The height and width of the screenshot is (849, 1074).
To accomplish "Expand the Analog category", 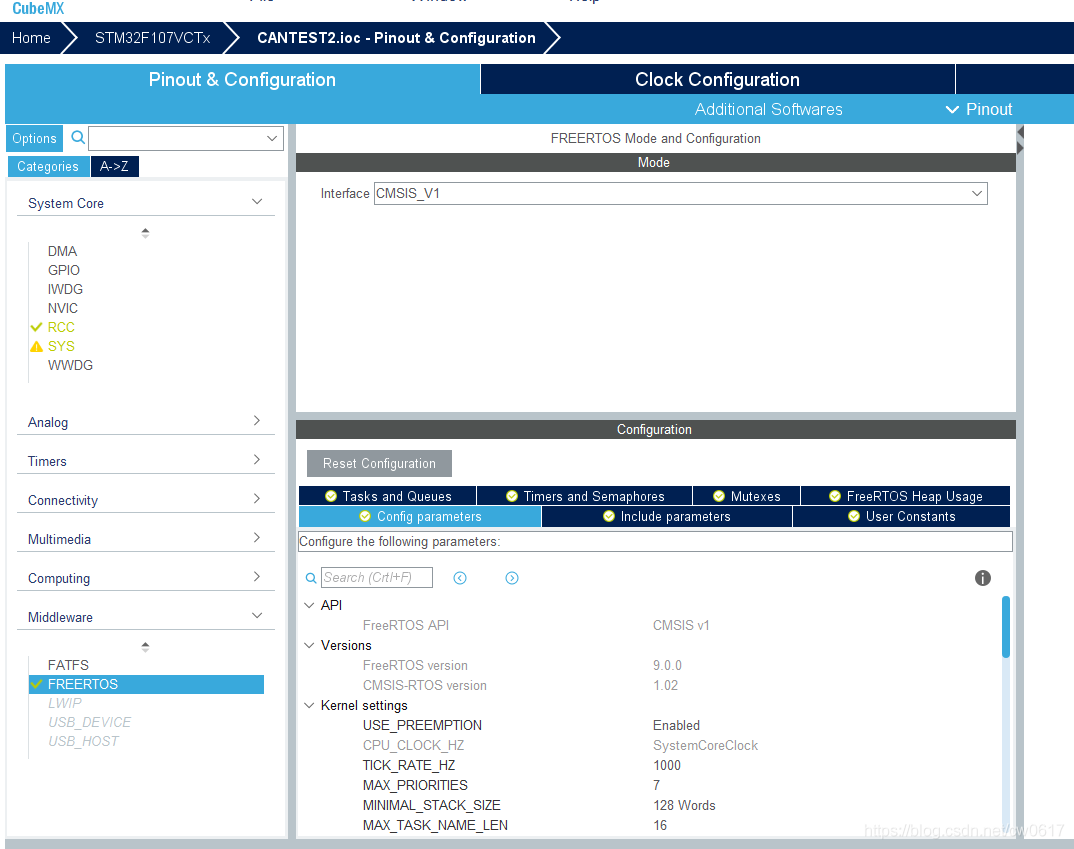I will point(257,420).
